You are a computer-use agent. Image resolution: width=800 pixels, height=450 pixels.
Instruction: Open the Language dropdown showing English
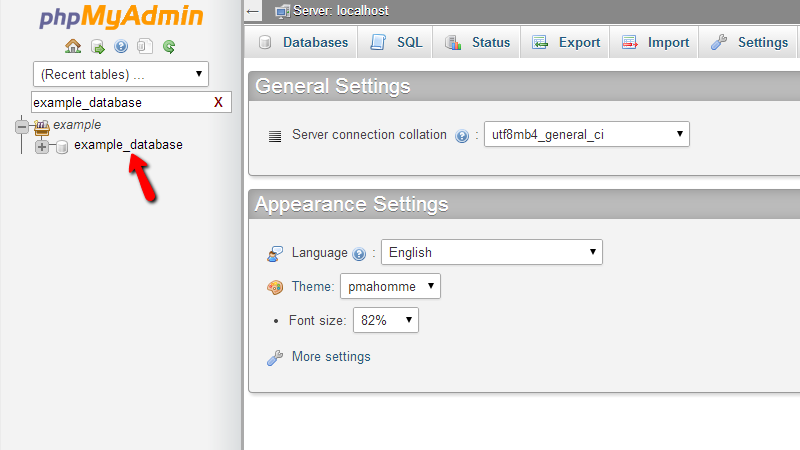pos(492,252)
